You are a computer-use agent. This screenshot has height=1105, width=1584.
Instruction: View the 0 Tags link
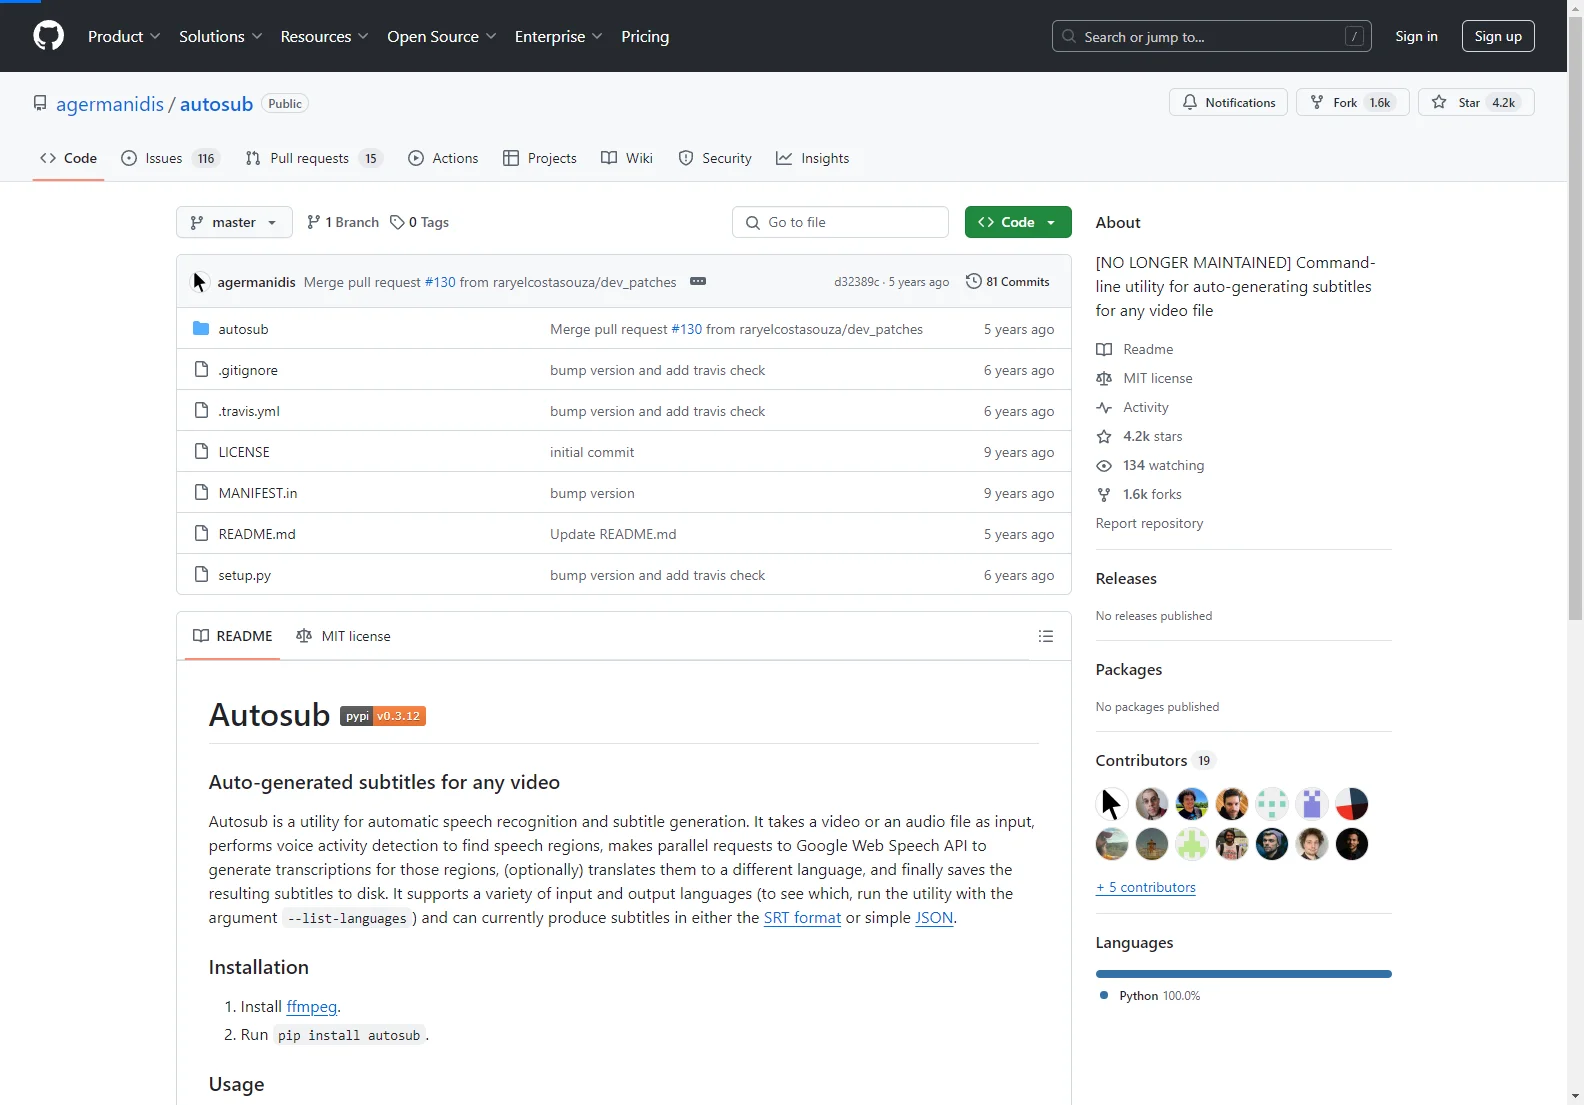420,222
